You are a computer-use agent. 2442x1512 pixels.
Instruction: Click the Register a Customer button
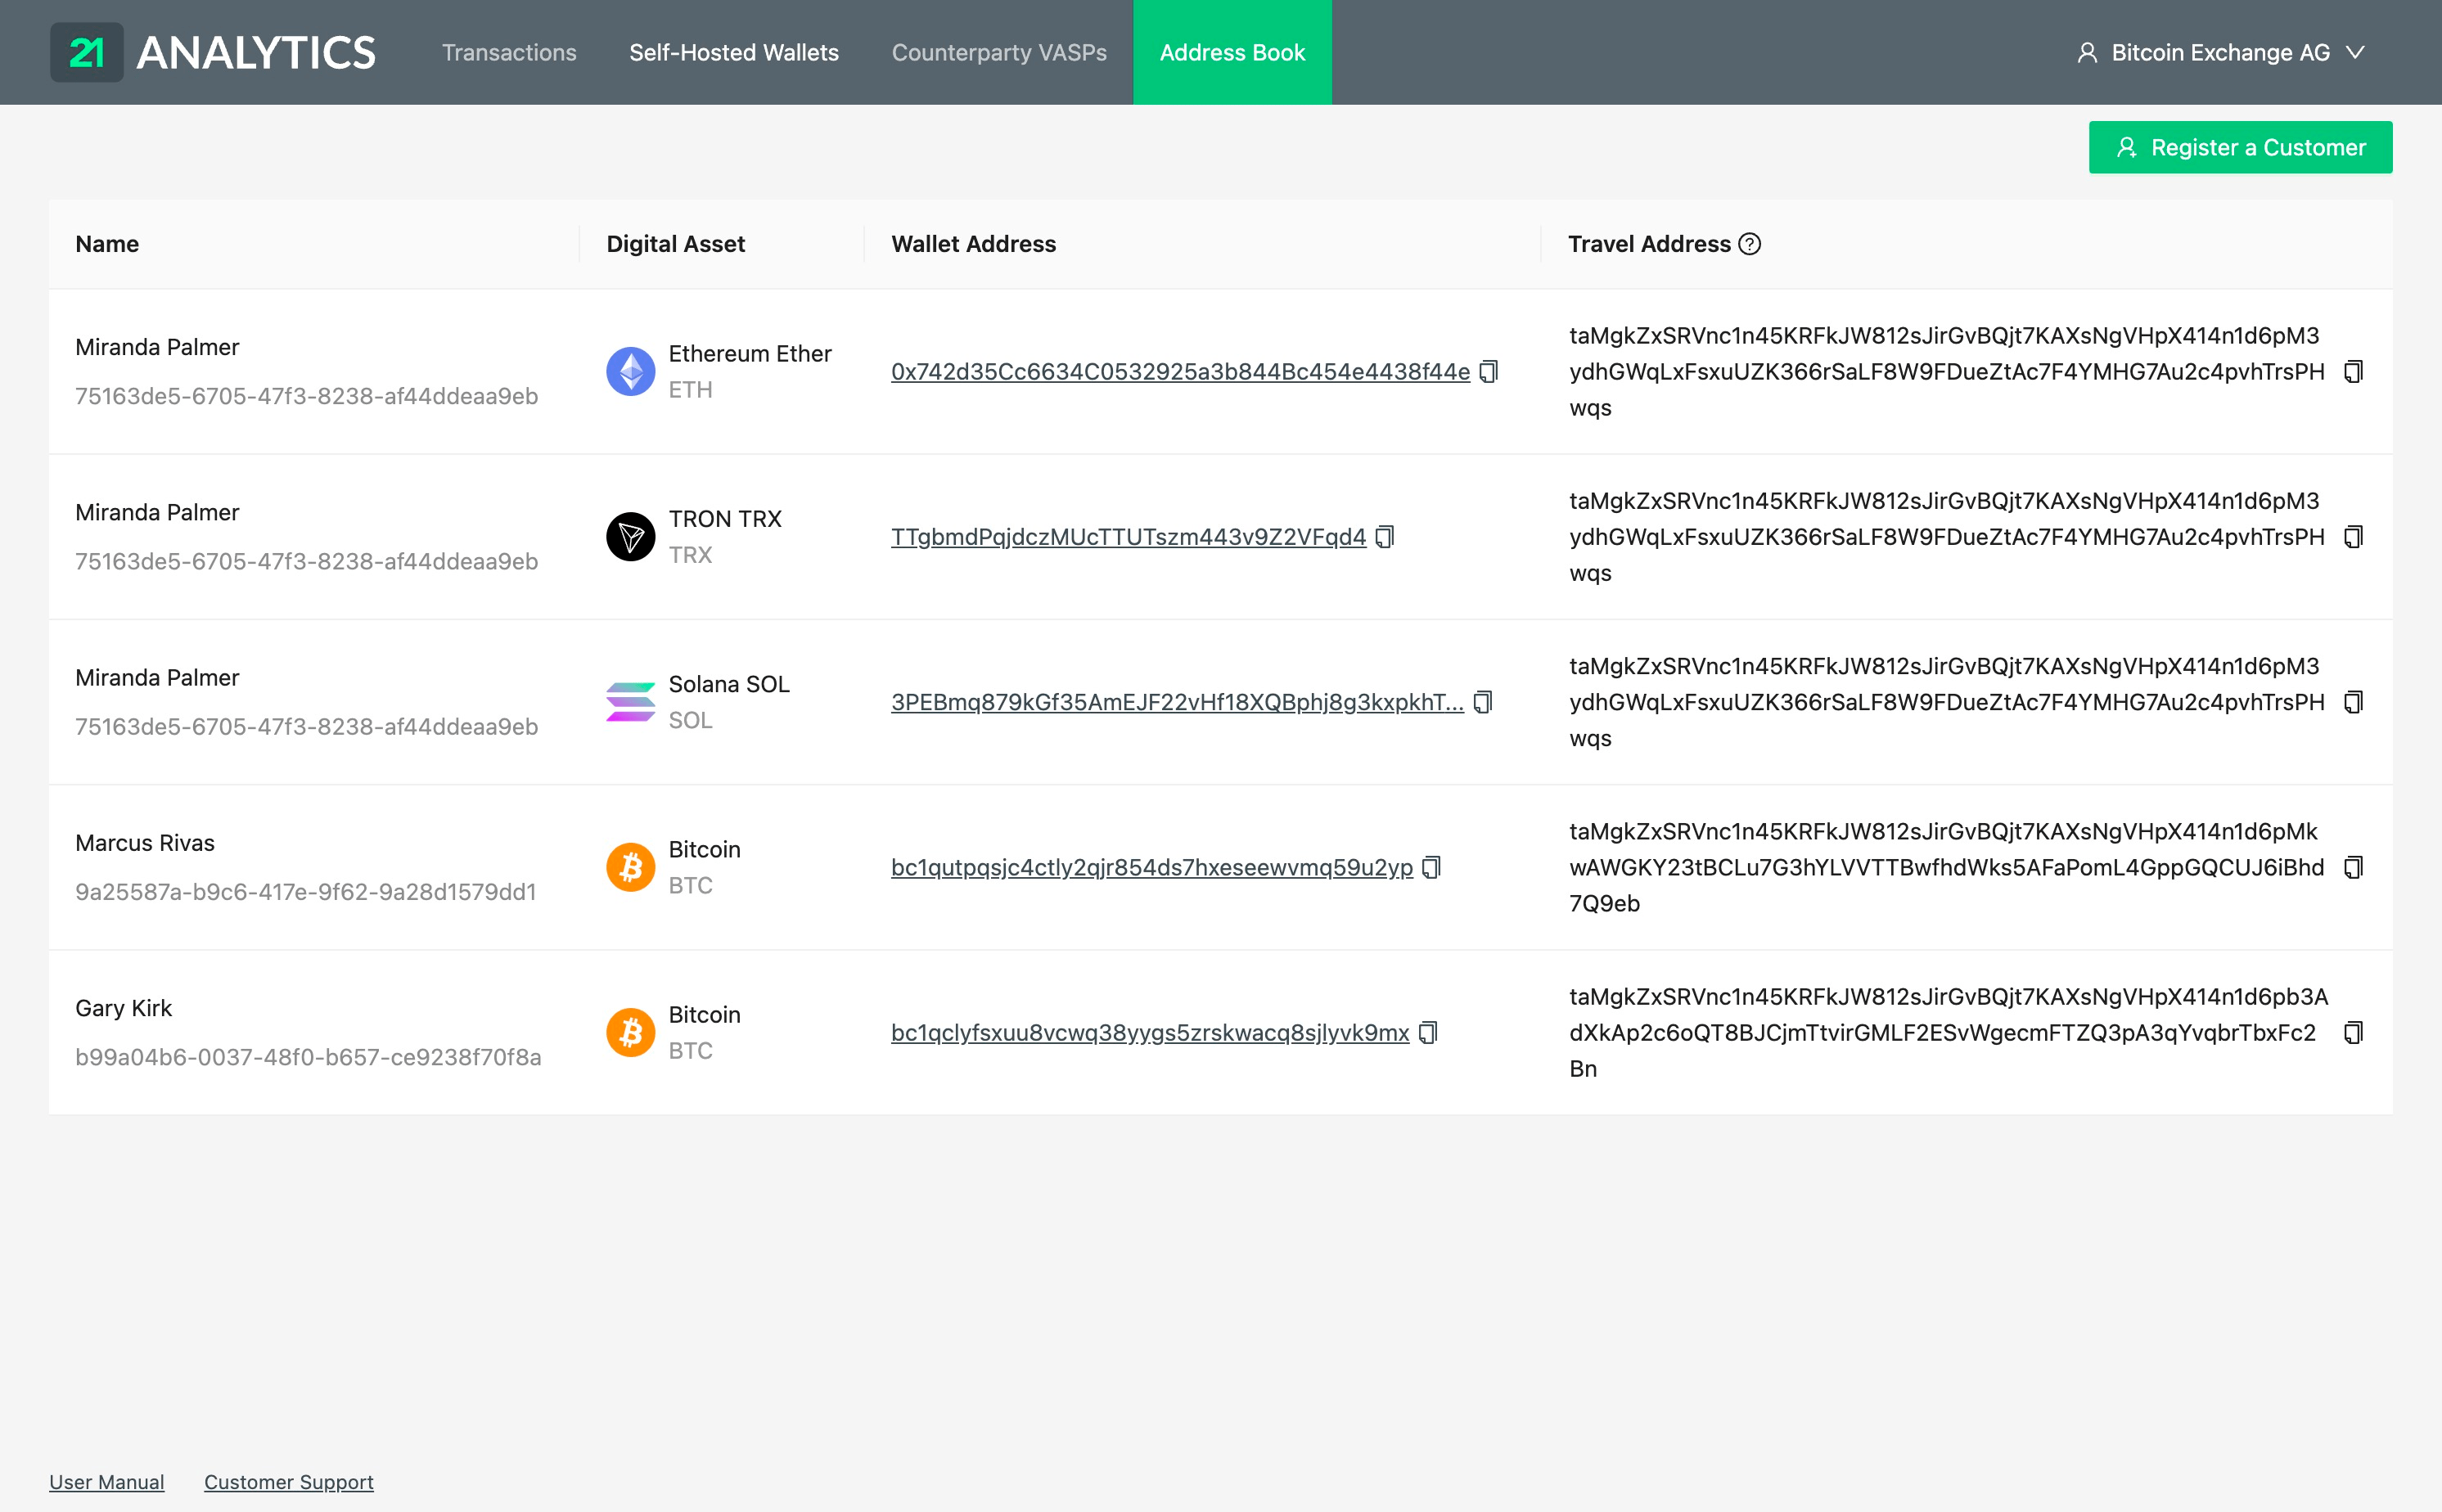pyautogui.click(x=2242, y=146)
